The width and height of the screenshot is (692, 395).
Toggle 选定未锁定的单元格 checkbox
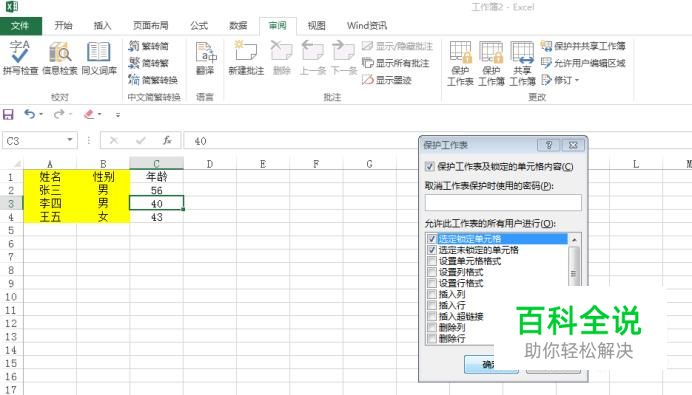(x=432, y=250)
